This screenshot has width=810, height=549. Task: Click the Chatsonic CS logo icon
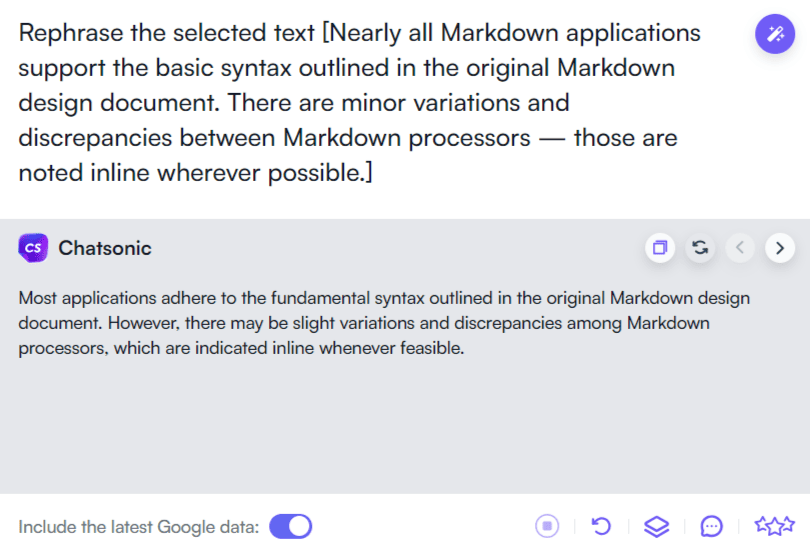(x=33, y=248)
